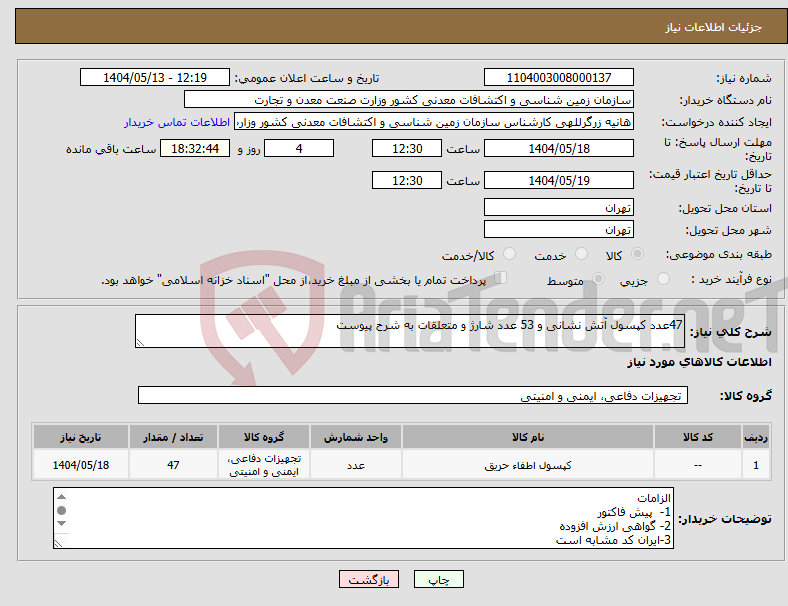
Task: Click the جزئیات اطلاعات نیاز page header
Action: point(714,27)
